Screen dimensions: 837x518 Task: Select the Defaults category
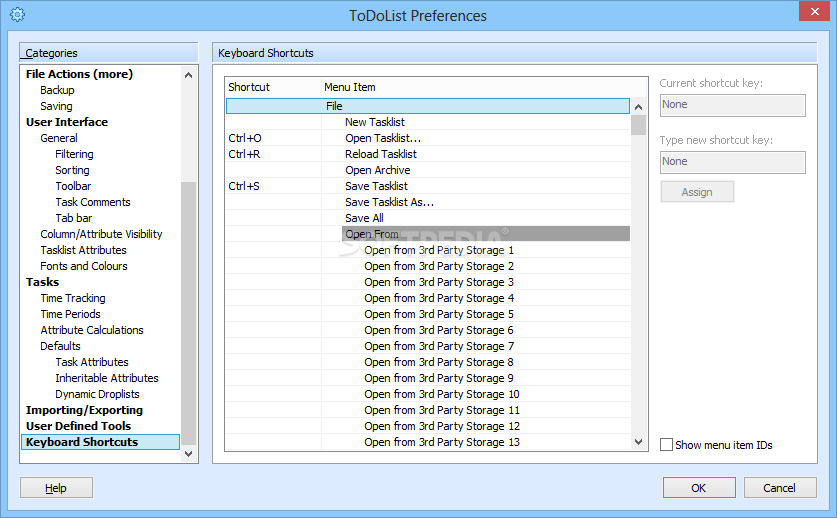click(x=60, y=346)
